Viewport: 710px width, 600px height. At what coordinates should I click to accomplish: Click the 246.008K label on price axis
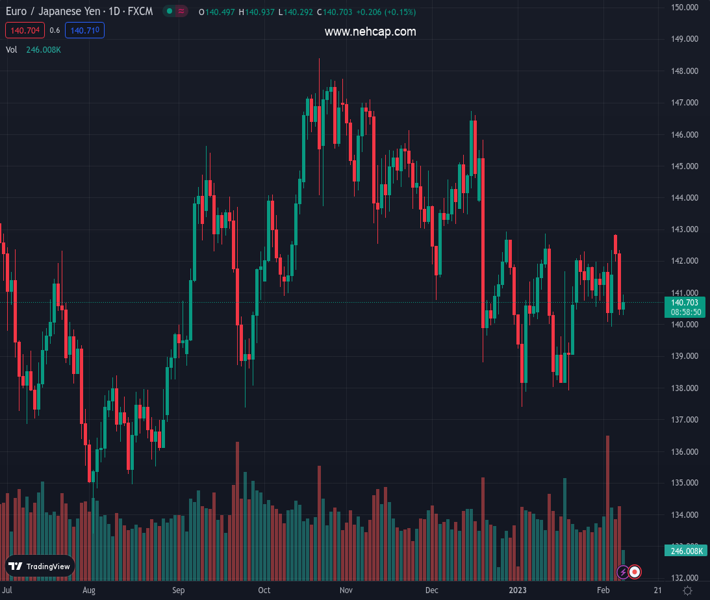(685, 551)
